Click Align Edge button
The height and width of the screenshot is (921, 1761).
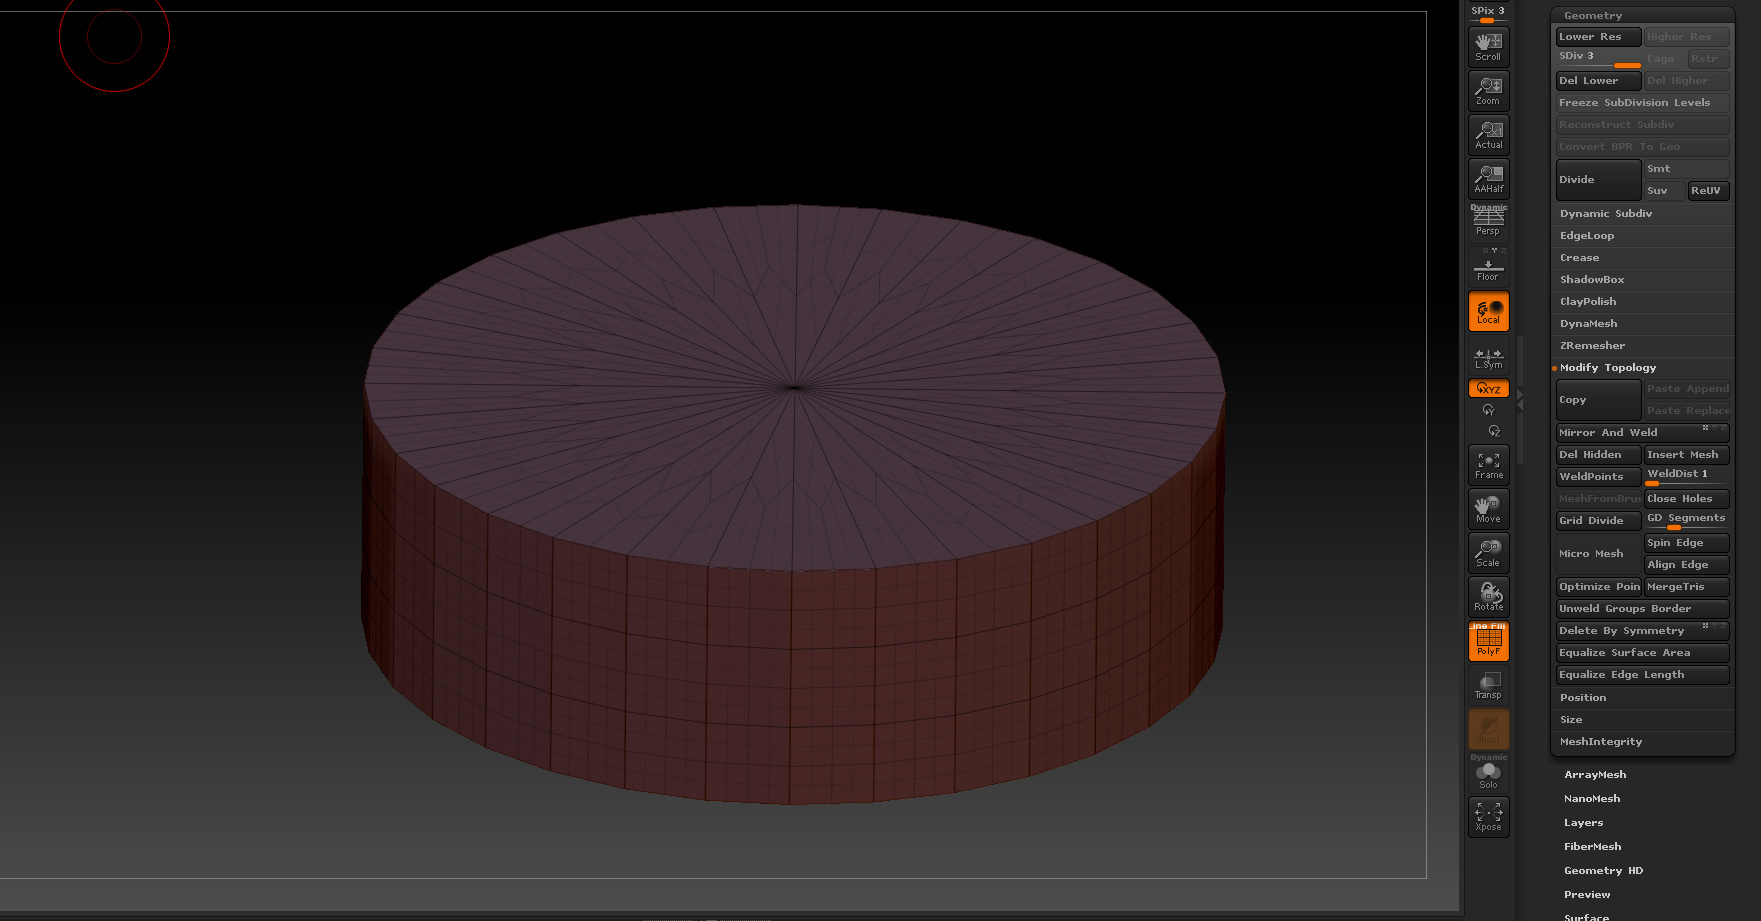coord(1686,565)
